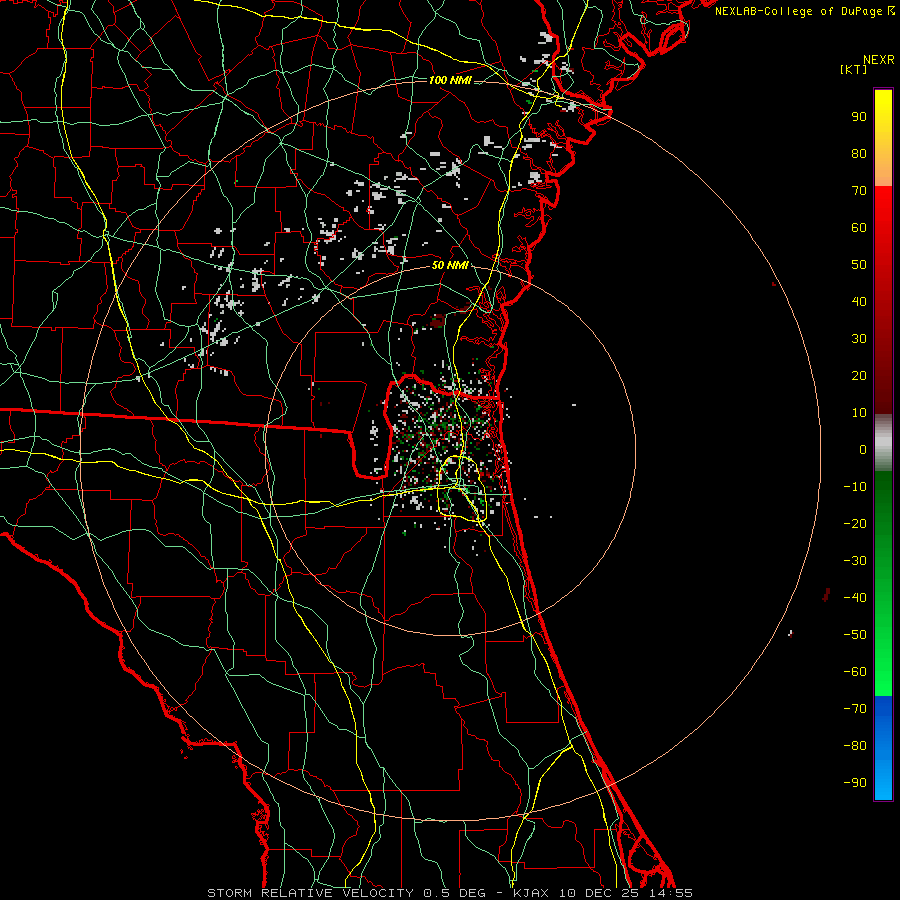The image size is (900, 900).
Task: Click the 10 value on the velocity scale
Action: (859, 413)
